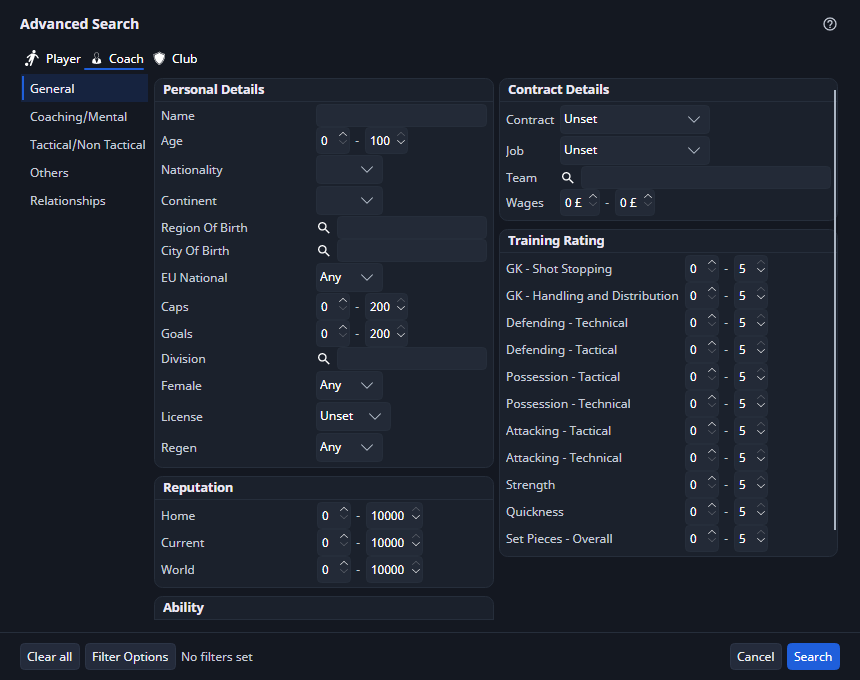Click the Division search magnifier icon
Viewport: 860px width, 680px height.
(324, 359)
